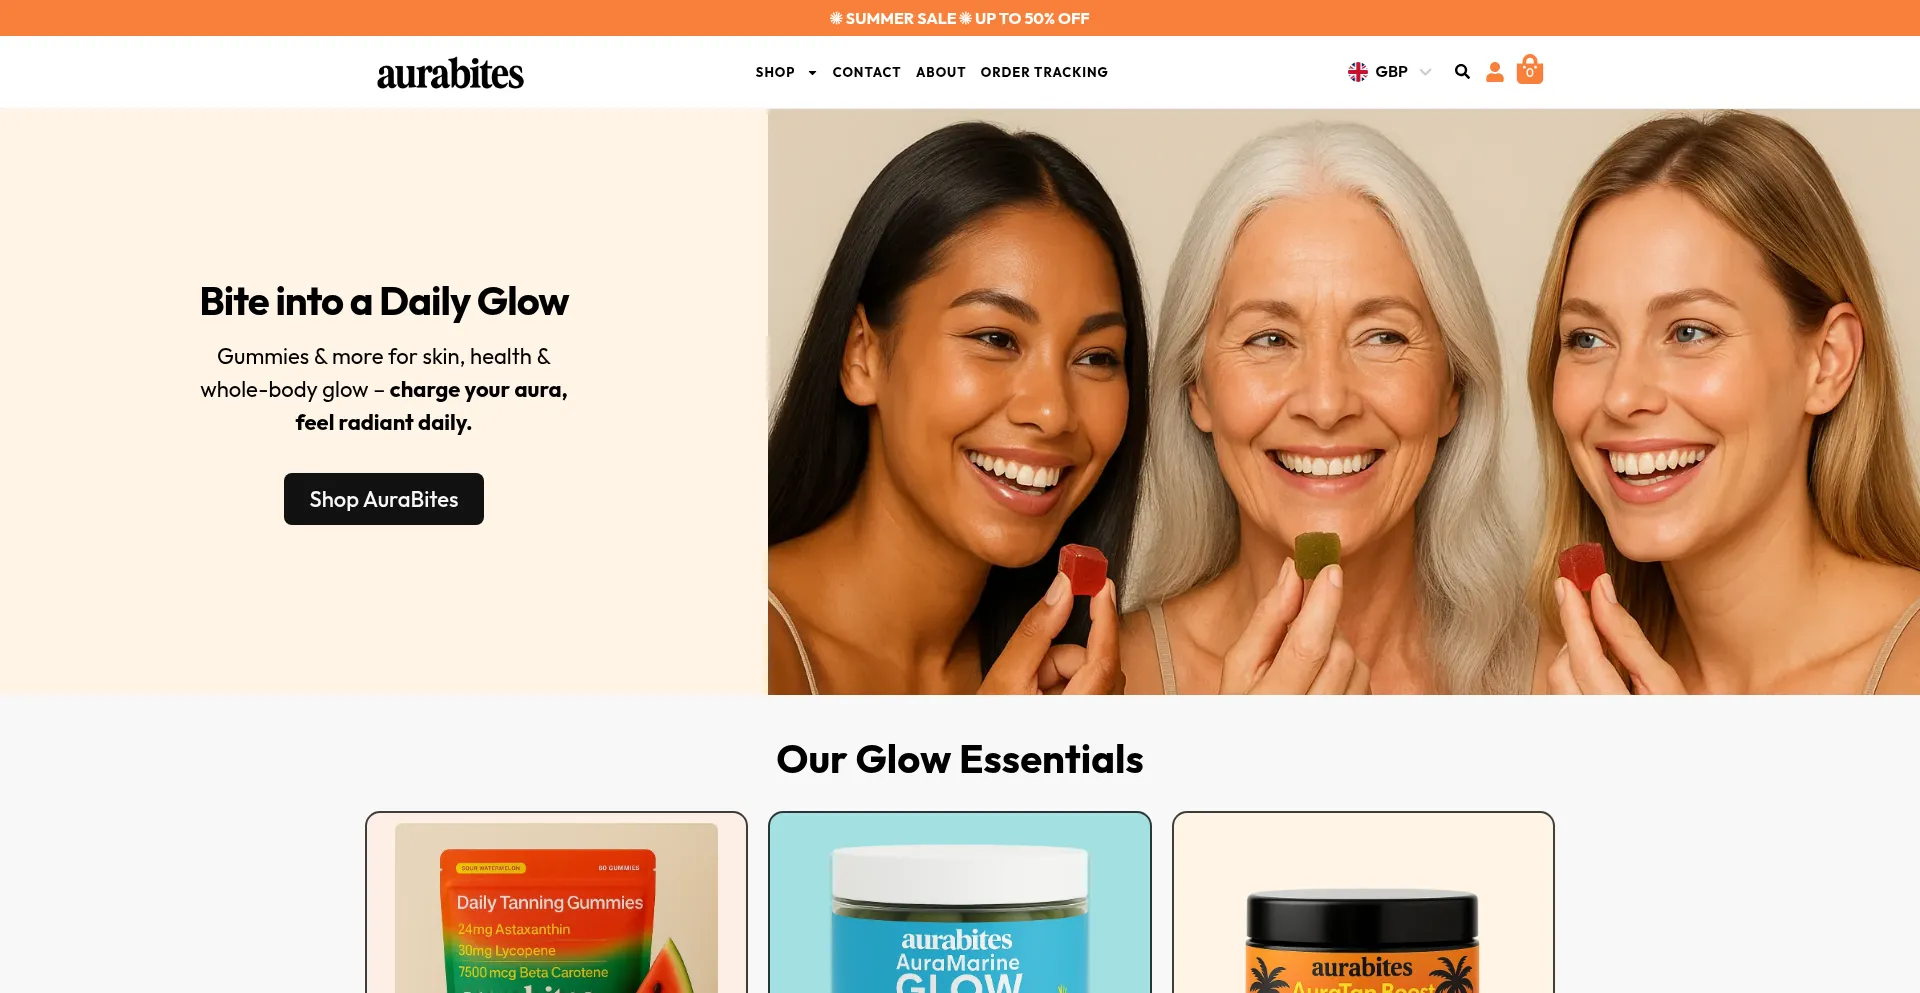1920x993 pixels.
Task: Open the AuraMarine Glow product card
Action: [x=960, y=903]
